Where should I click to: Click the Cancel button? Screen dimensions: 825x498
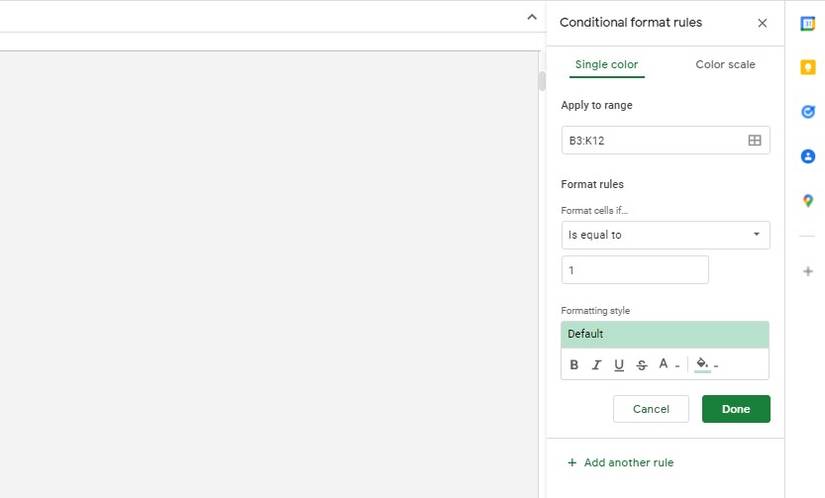click(651, 409)
